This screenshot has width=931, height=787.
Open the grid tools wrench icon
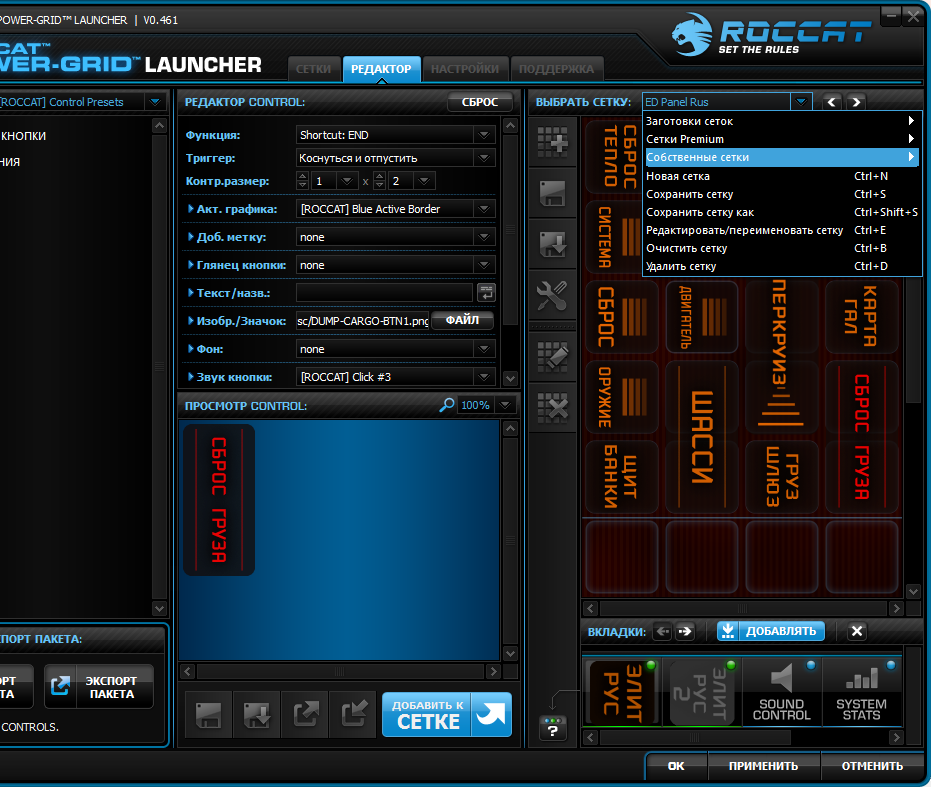[552, 295]
